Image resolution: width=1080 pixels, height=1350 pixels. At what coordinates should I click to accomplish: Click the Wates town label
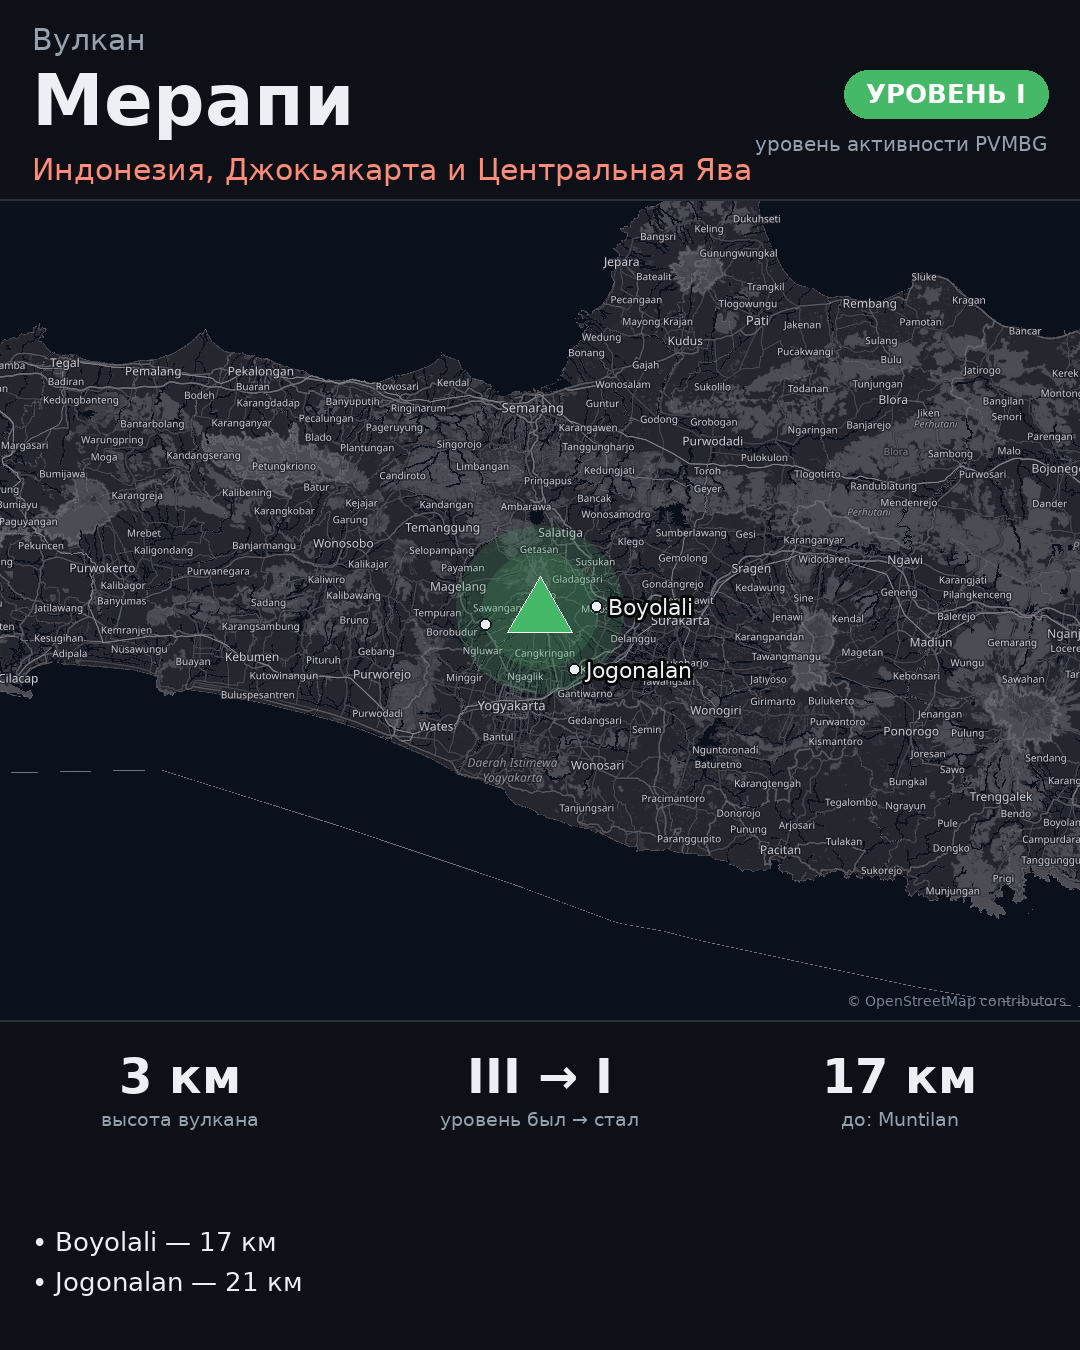click(436, 727)
